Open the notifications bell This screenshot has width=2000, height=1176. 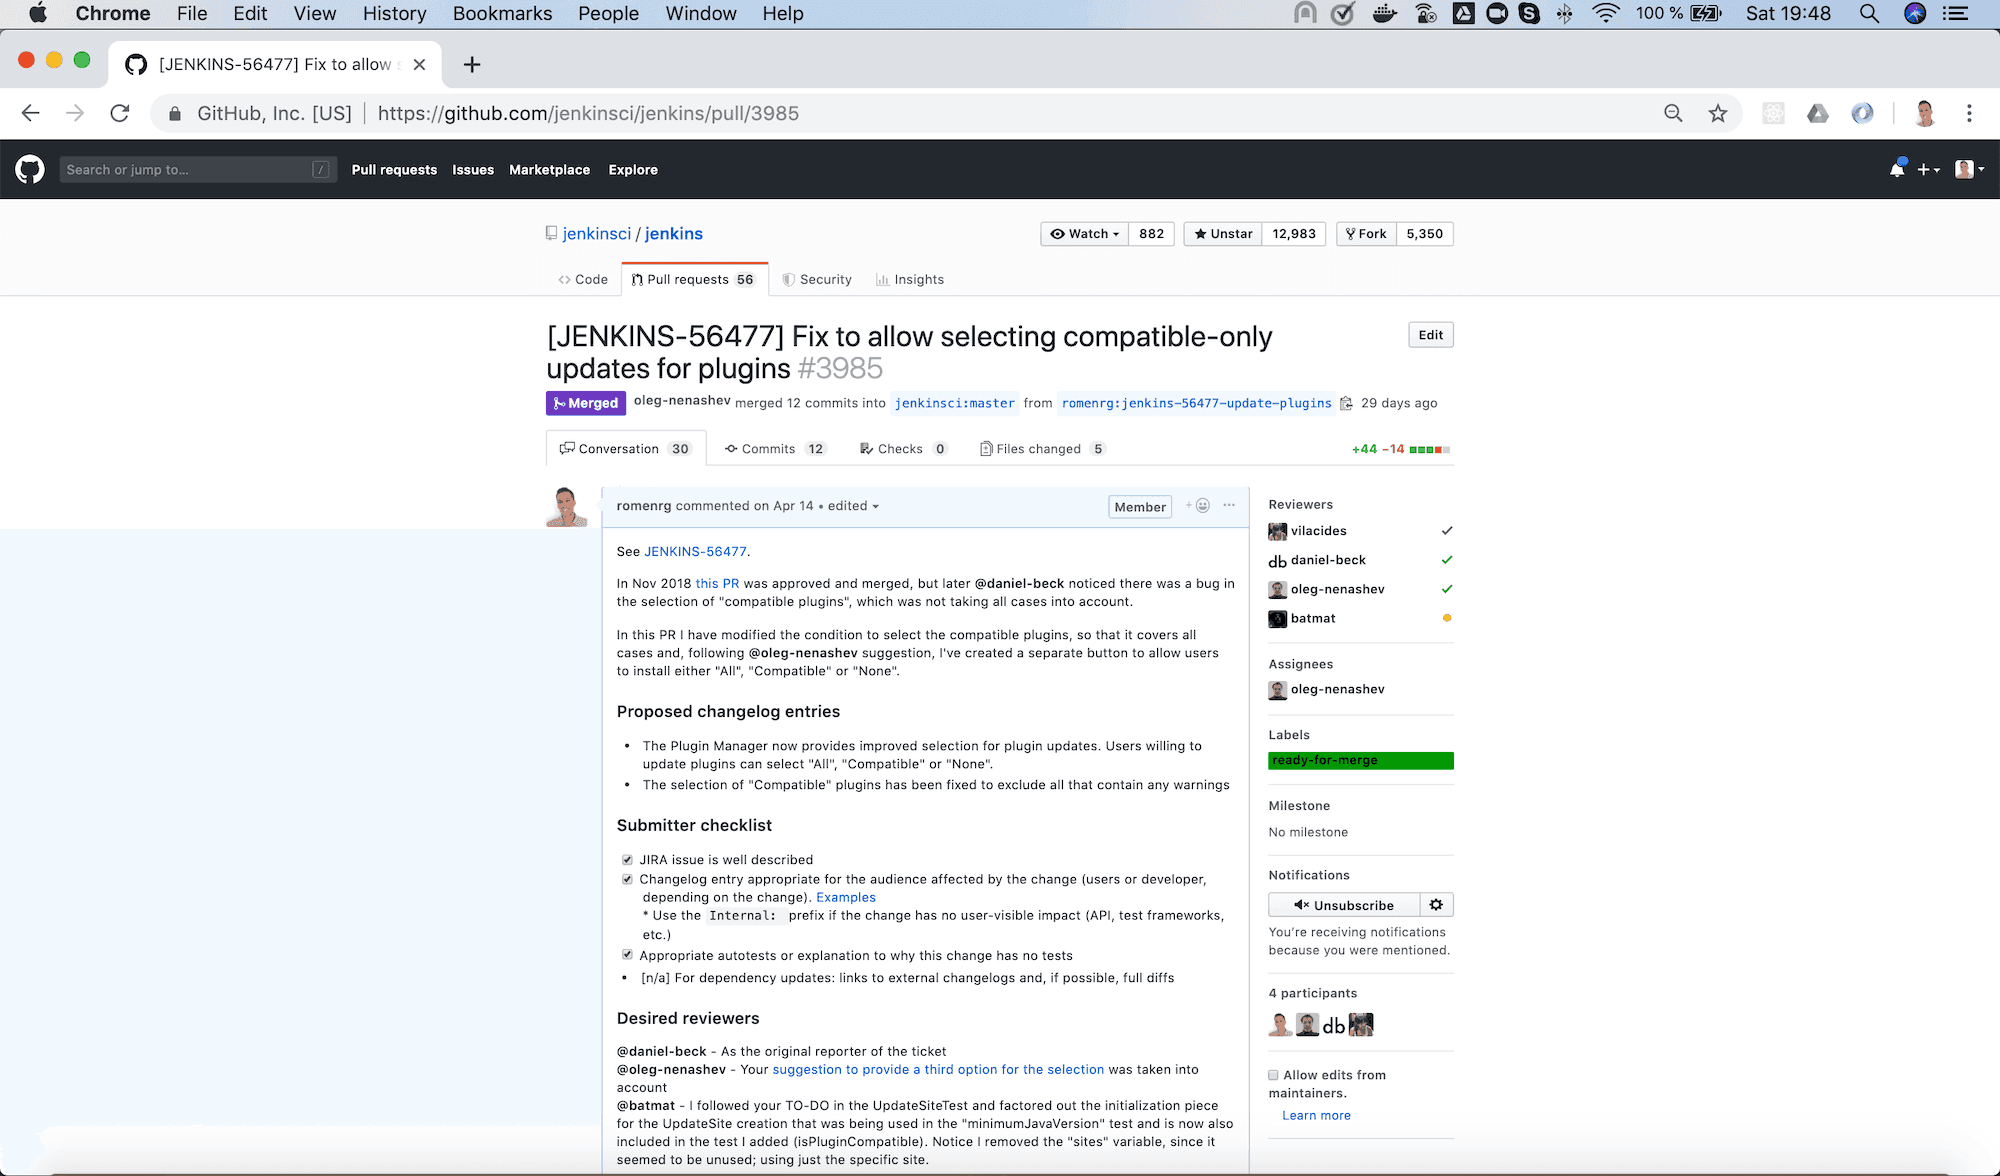pos(1896,169)
